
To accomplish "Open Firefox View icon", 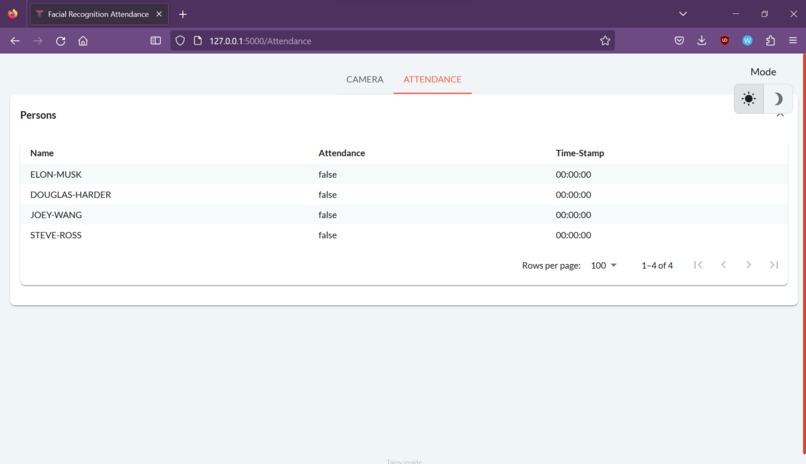I will [13, 14].
